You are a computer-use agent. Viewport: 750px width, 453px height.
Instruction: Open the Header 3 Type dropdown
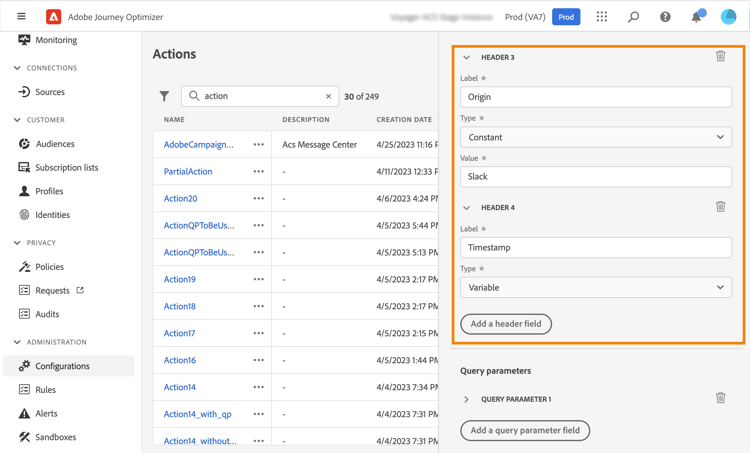coord(595,137)
